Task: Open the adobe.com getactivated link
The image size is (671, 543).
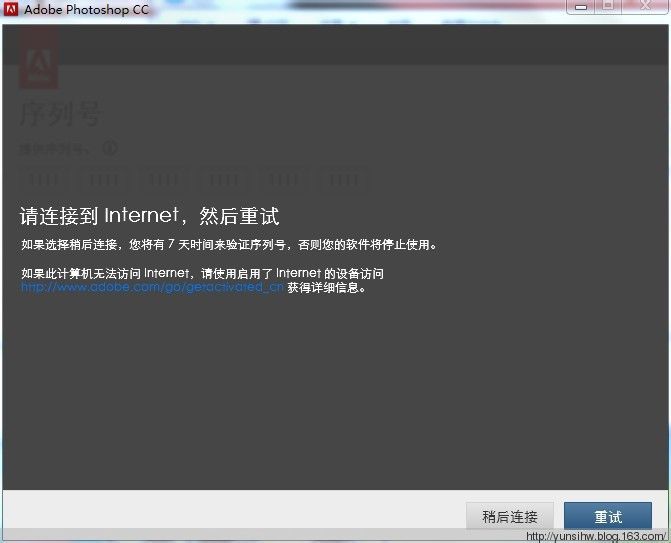Action: click(152, 287)
